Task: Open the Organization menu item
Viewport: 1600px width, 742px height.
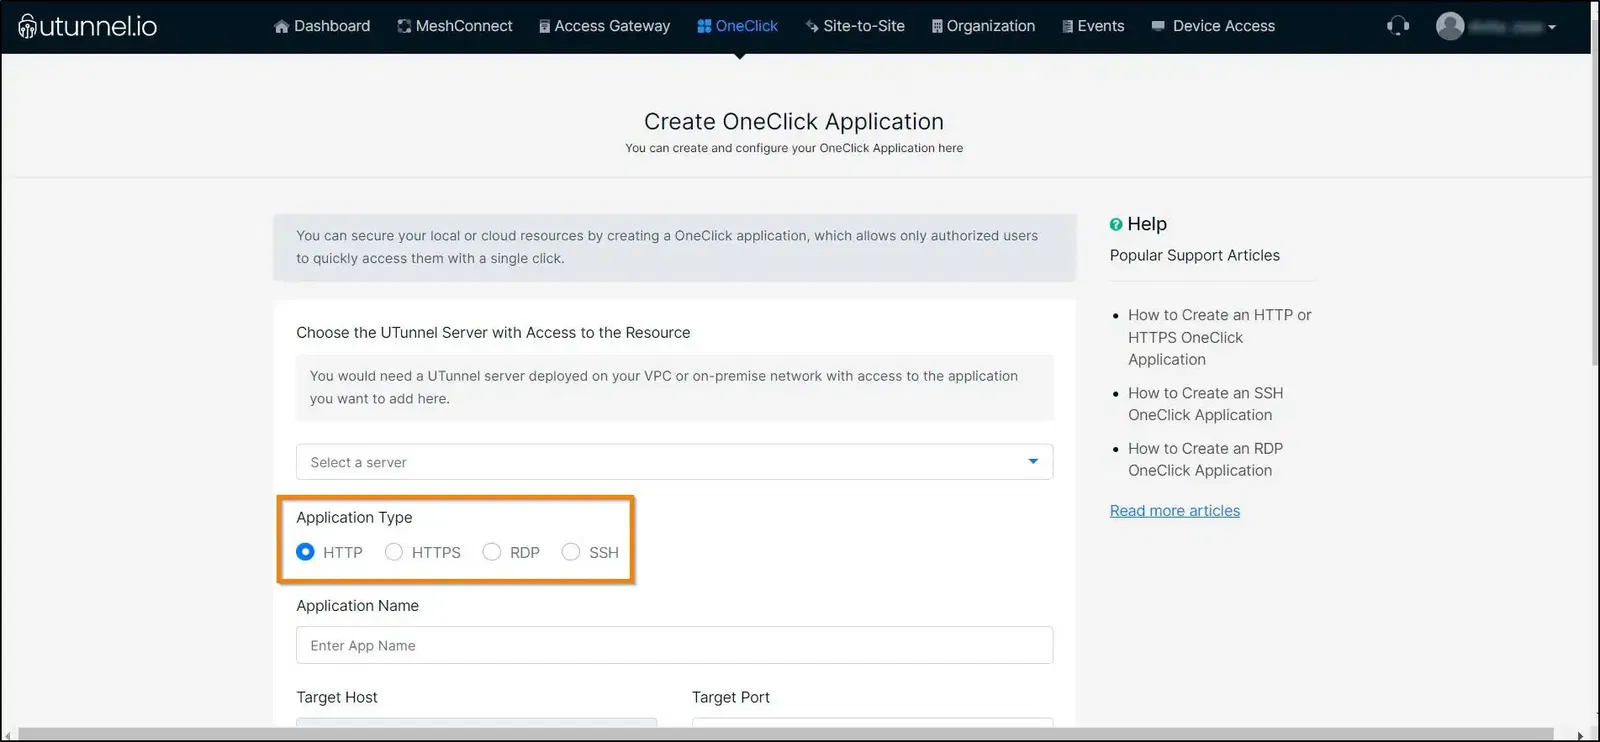Action: click(983, 26)
